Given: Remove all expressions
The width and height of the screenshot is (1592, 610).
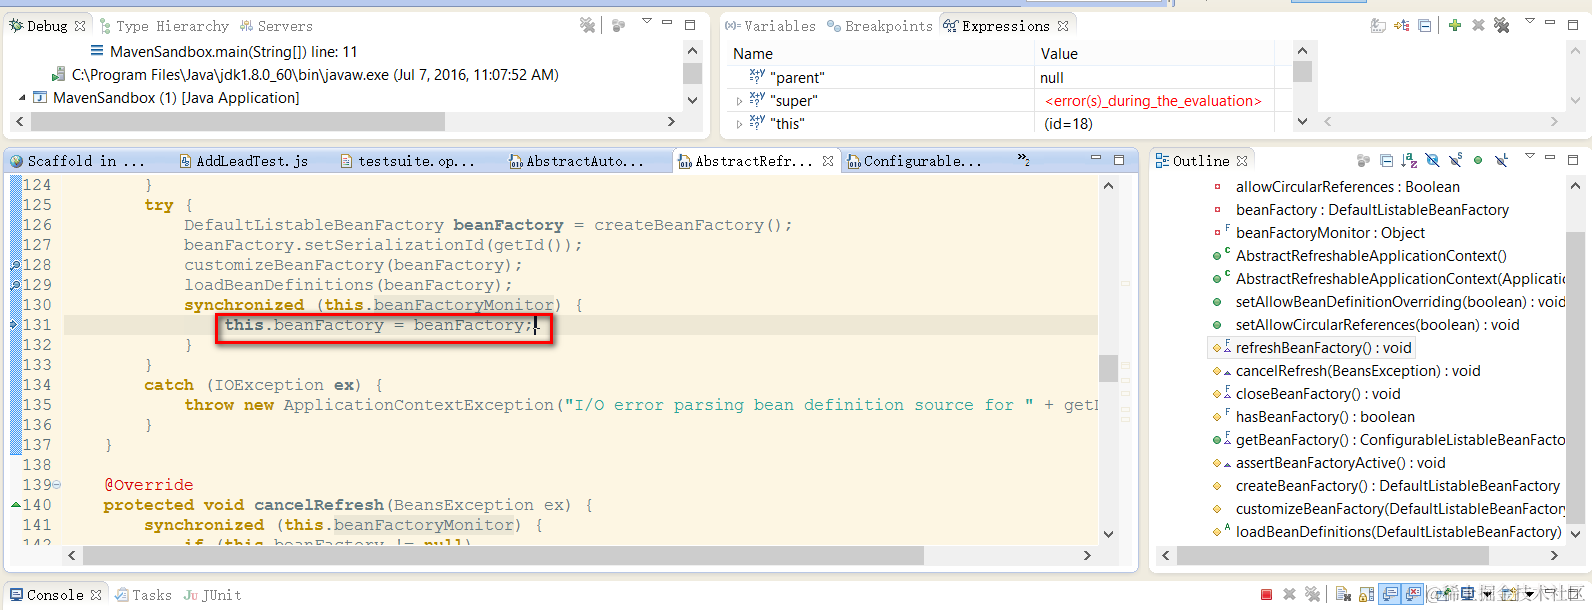Looking at the screenshot, I should (1501, 25).
